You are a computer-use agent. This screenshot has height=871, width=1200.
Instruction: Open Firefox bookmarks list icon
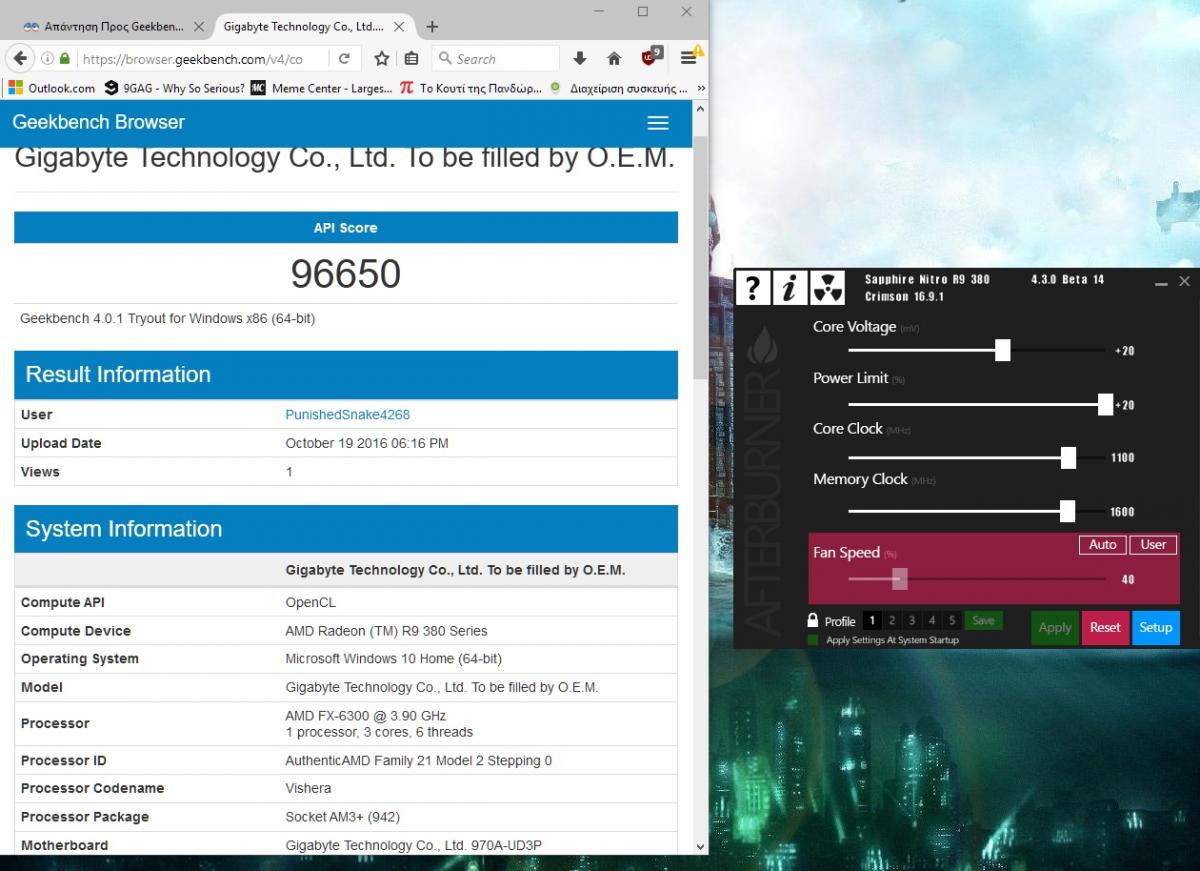click(412, 58)
